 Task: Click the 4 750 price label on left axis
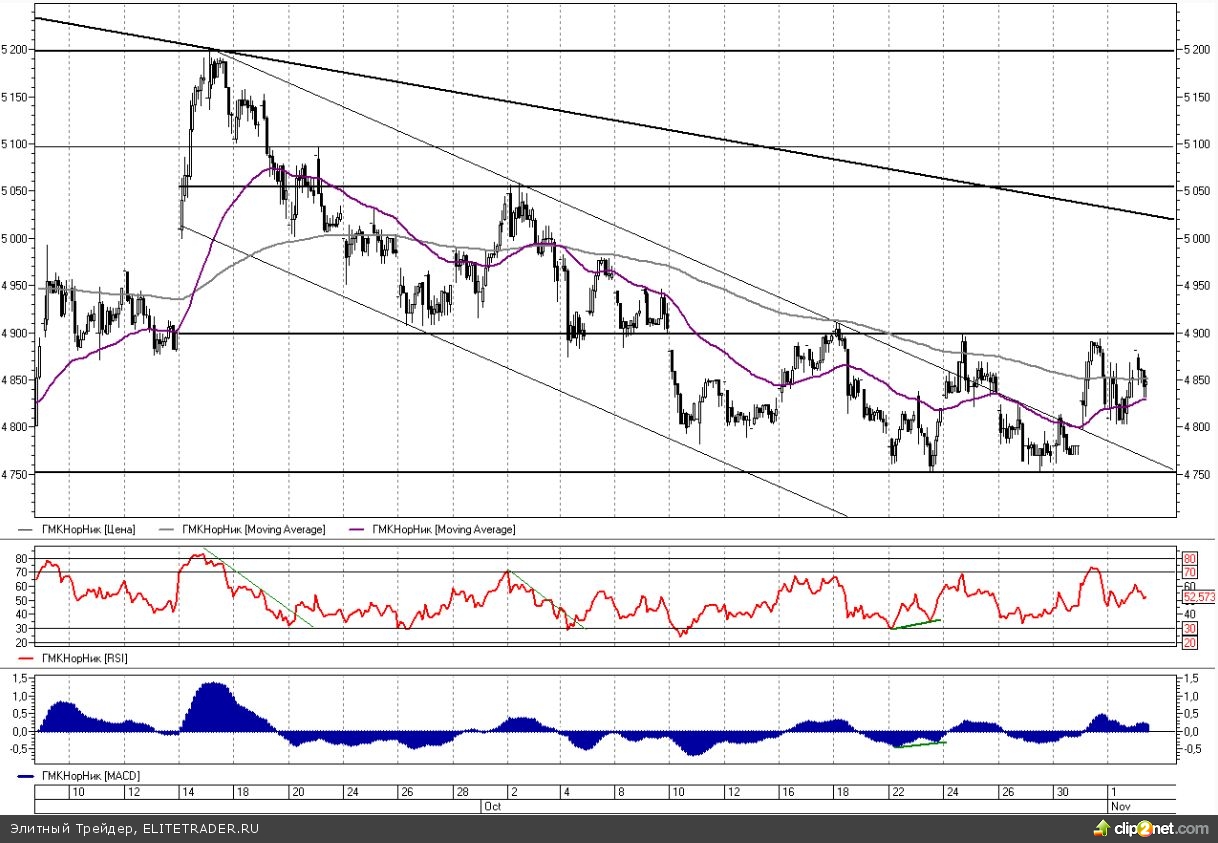pyautogui.click(x=16, y=474)
